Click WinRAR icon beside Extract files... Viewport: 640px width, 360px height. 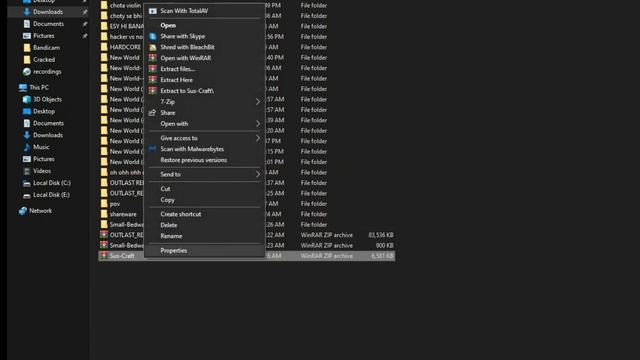tap(153, 69)
